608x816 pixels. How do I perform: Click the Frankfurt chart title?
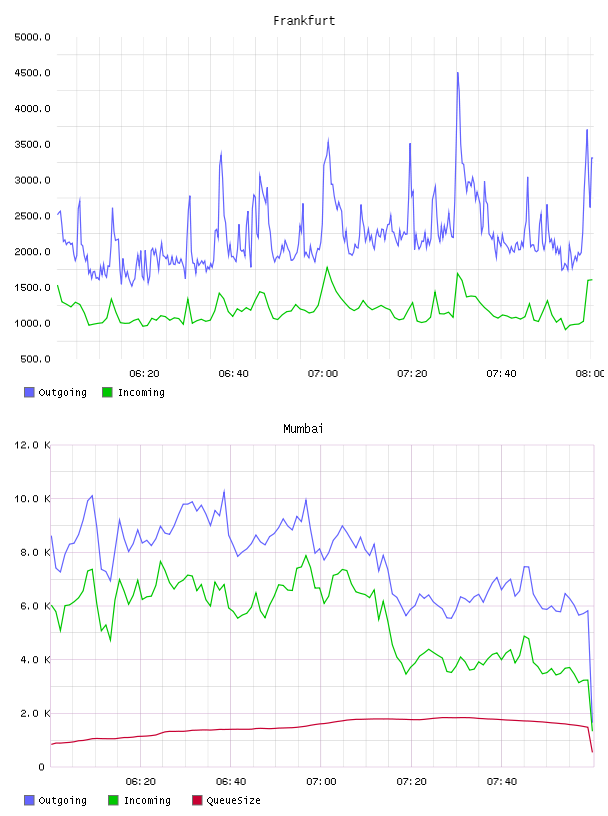pyautogui.click(x=304, y=21)
